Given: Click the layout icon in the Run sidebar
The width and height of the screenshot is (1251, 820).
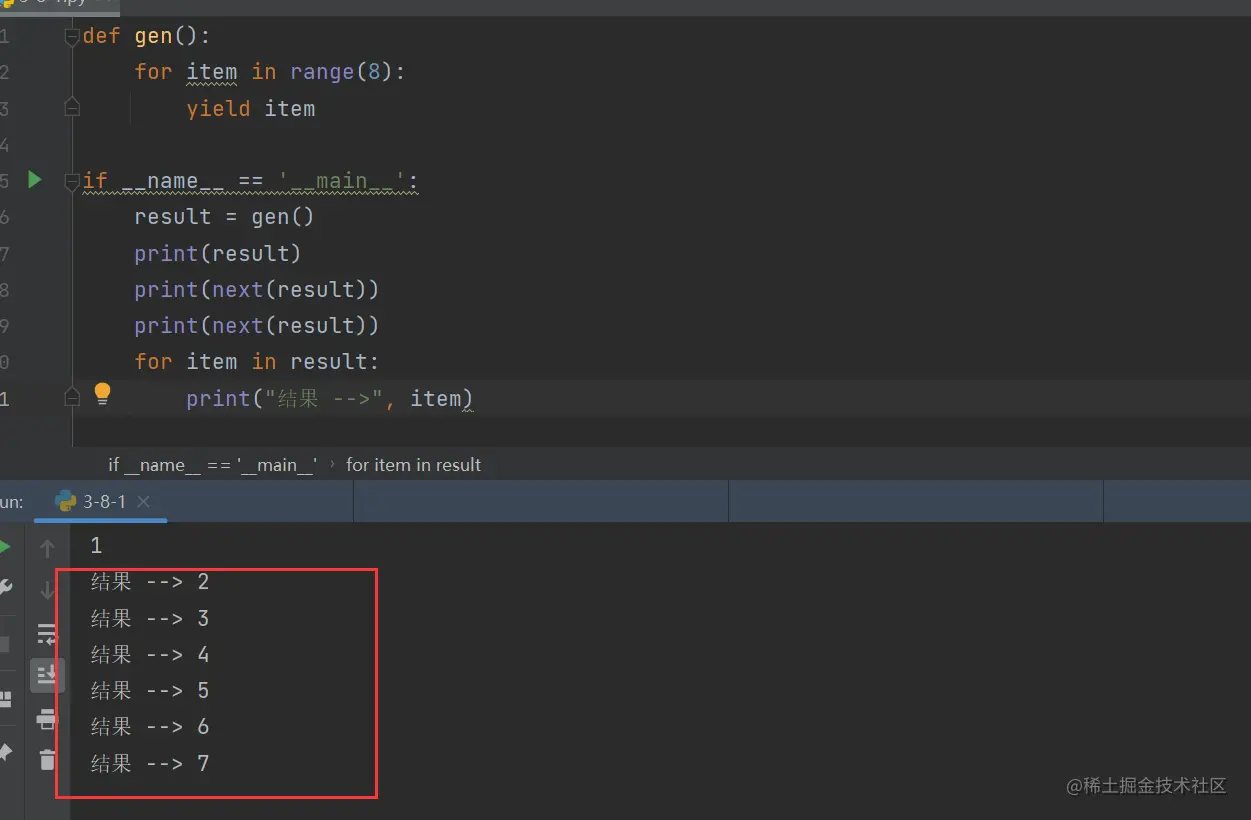Looking at the screenshot, I should [4, 699].
